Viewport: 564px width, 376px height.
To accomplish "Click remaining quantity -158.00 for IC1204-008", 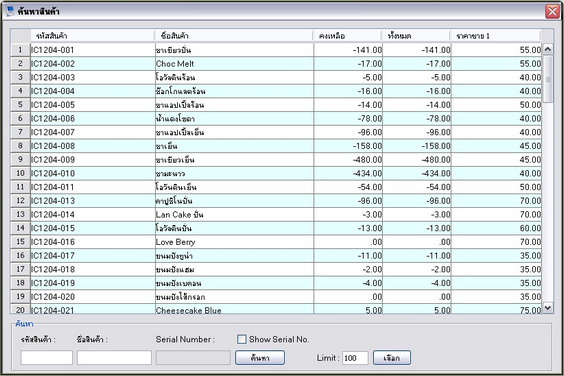I will (367, 146).
